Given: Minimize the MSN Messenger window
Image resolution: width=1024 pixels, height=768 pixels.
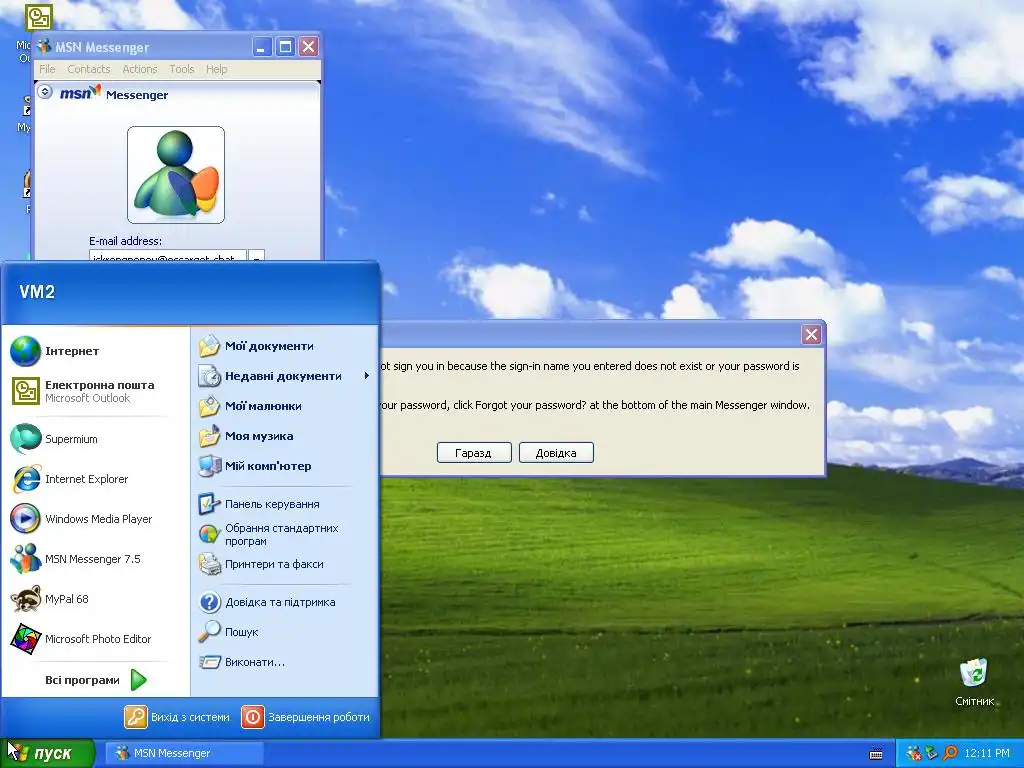Looking at the screenshot, I should tap(262, 47).
